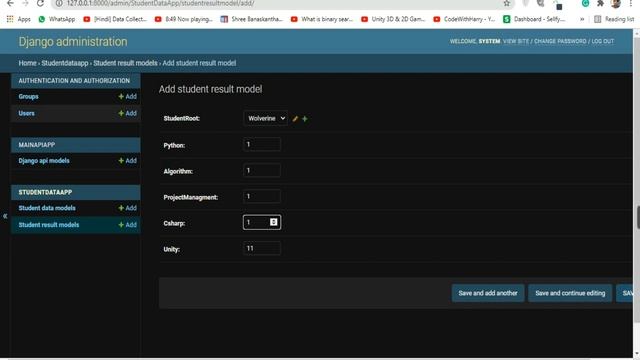
Task: Focus the Python score field
Action: (x=262, y=144)
